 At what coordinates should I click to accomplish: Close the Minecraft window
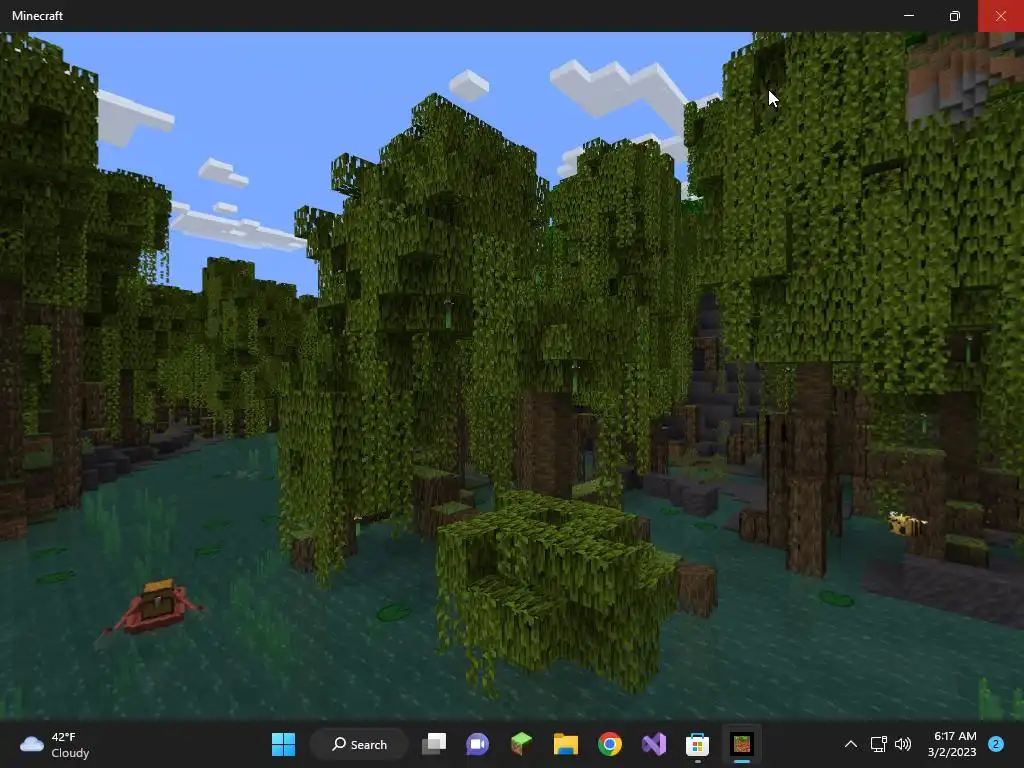pos(1000,16)
